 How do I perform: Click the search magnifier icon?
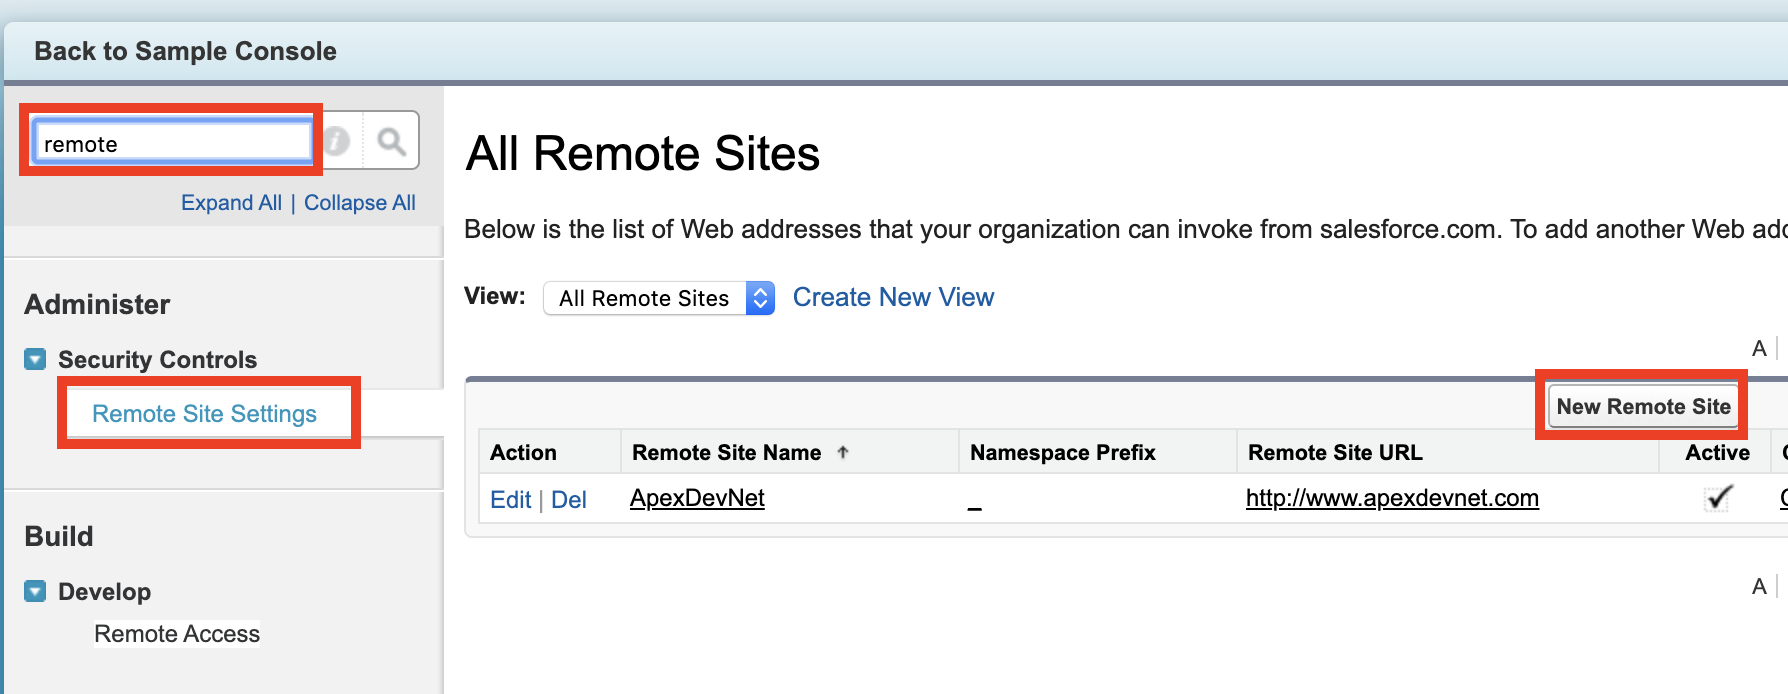tap(391, 141)
